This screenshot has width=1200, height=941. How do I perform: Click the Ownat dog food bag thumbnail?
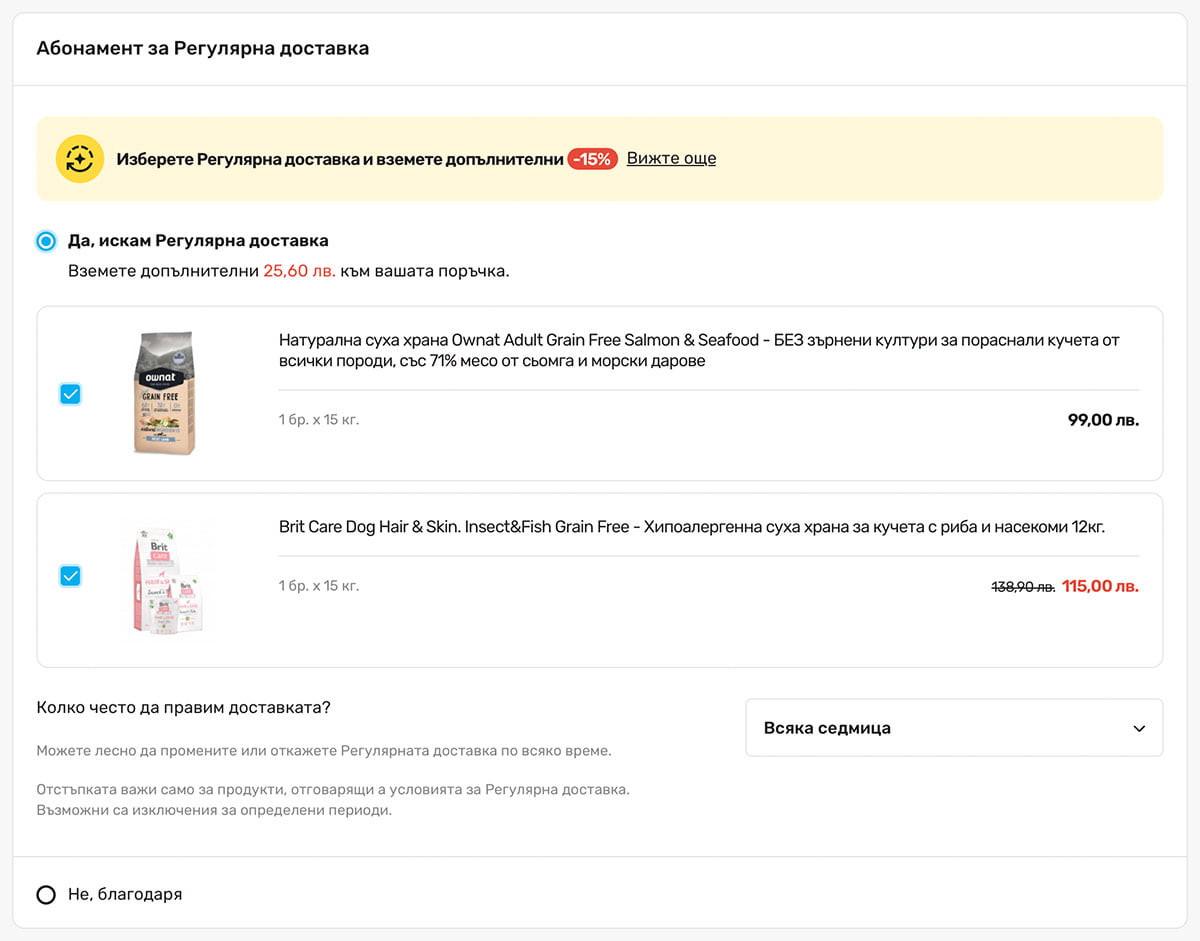[x=164, y=393]
